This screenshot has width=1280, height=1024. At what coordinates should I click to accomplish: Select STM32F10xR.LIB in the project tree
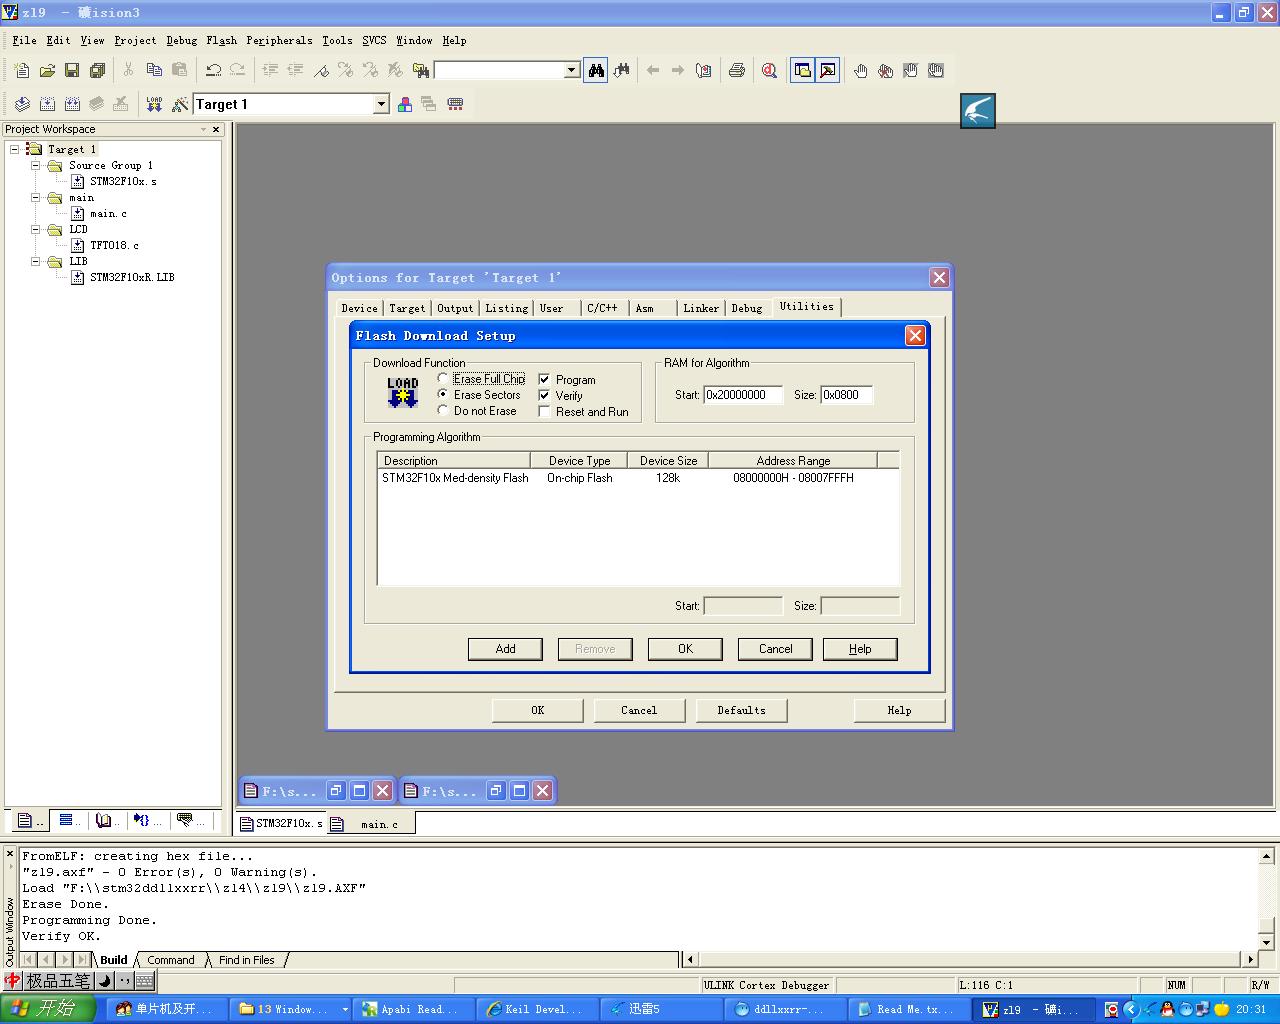pyautogui.click(x=132, y=277)
